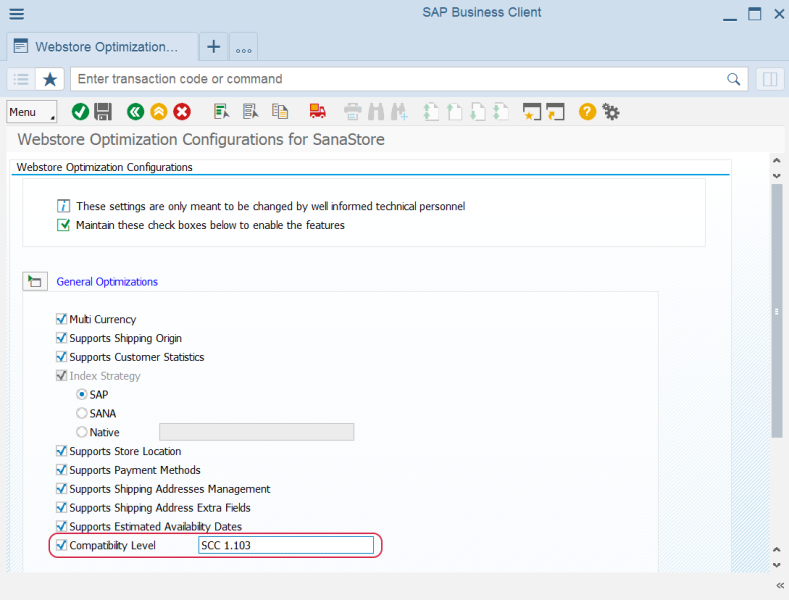Click the 'Maintain these check boxes' checkmark icon
Image resolution: width=789 pixels, height=600 pixels.
63,225
